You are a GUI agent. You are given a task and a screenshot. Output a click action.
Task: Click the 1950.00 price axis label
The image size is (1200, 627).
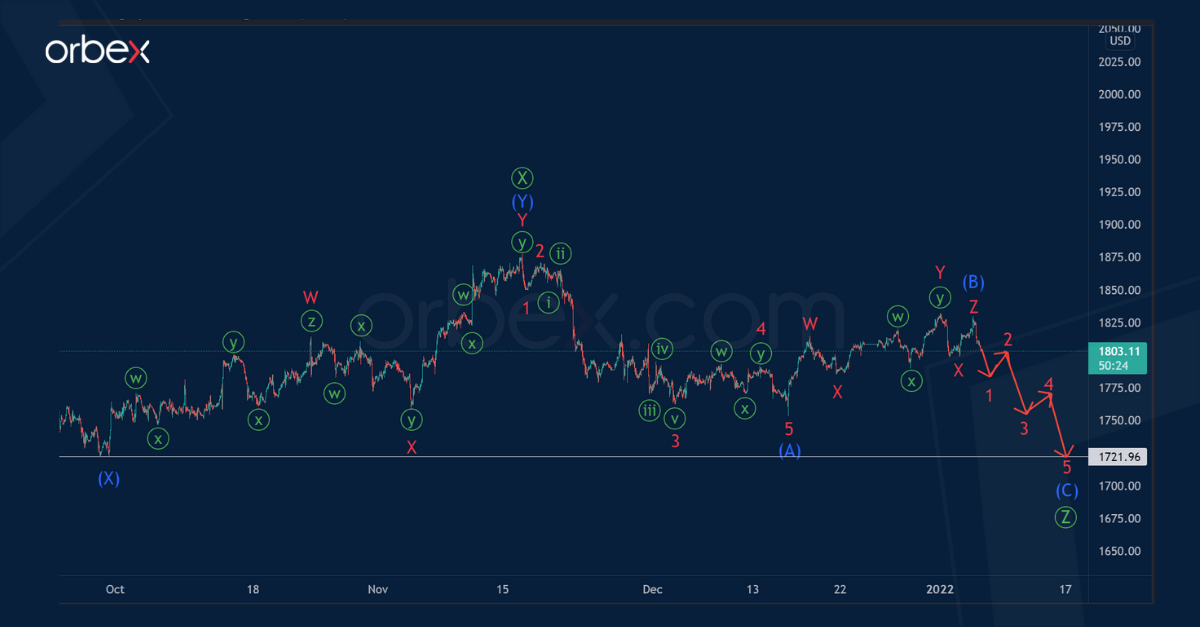pyautogui.click(x=1120, y=160)
